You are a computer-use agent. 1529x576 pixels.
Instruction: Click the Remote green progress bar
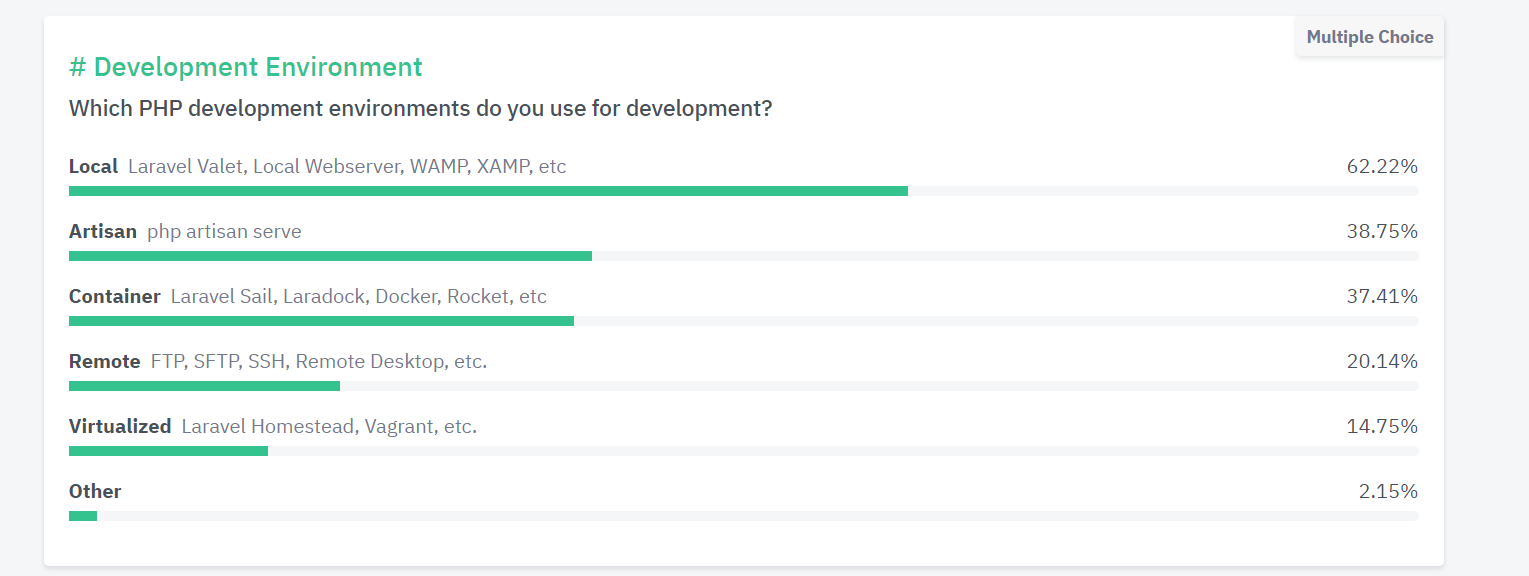pyautogui.click(x=204, y=385)
